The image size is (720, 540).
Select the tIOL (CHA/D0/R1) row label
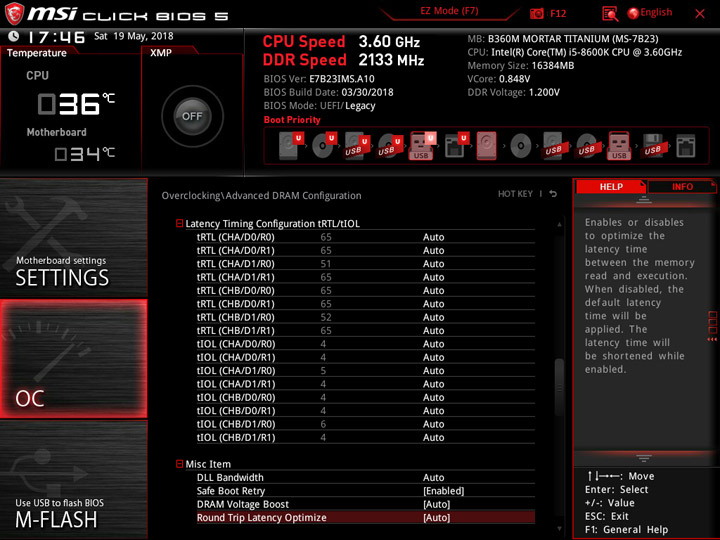pos(236,357)
